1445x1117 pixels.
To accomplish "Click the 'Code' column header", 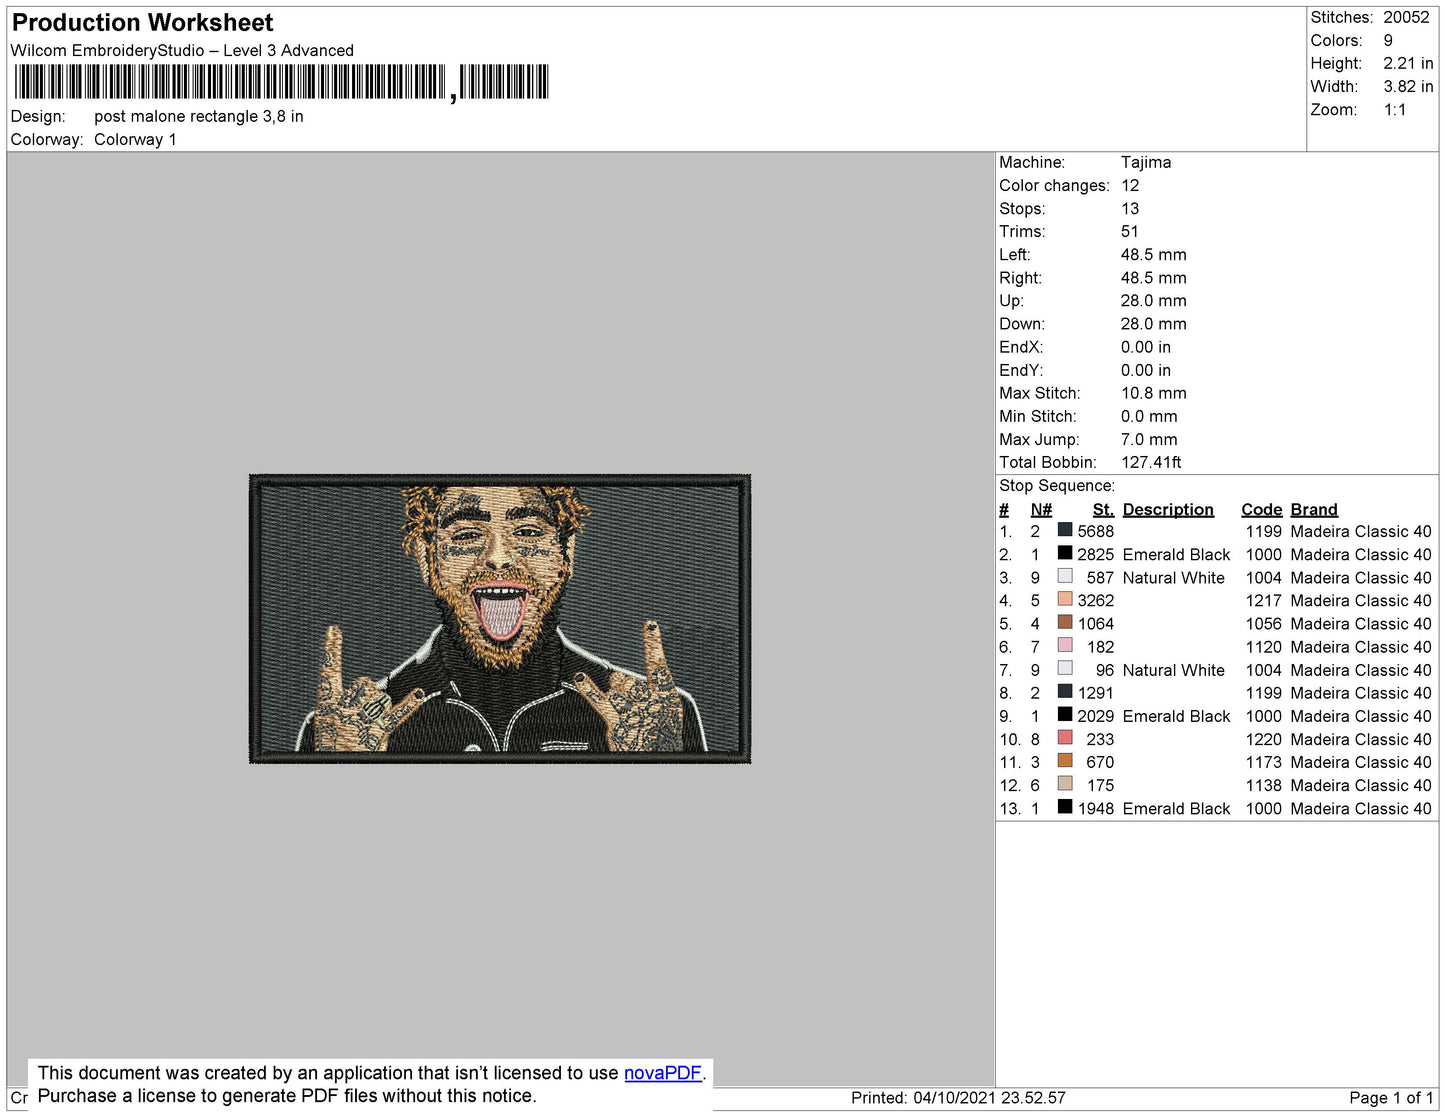I will pos(1262,509).
